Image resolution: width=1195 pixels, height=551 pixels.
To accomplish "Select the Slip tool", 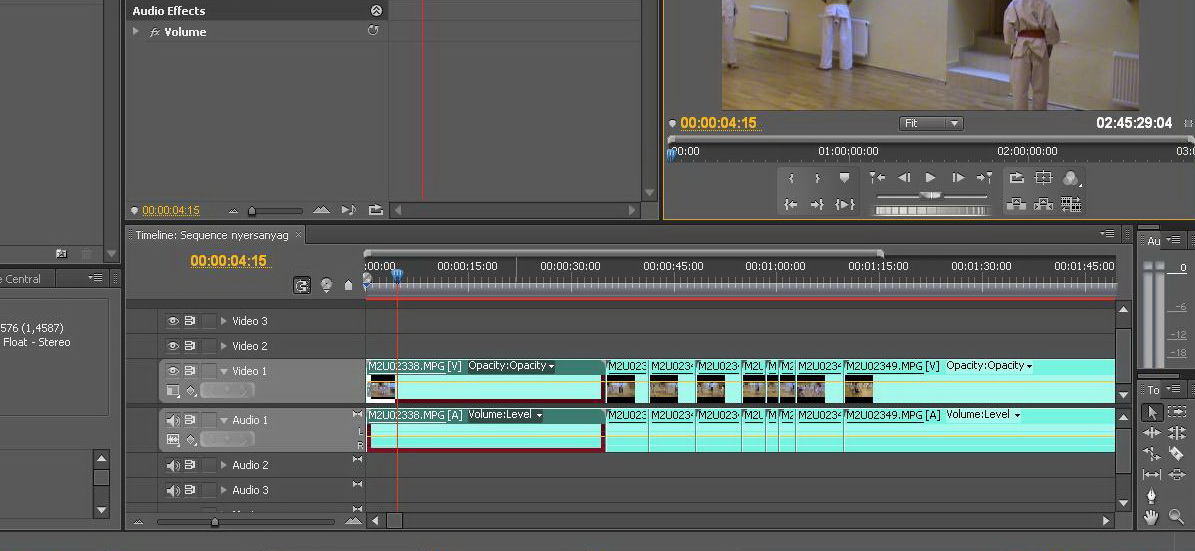I will pos(1152,475).
